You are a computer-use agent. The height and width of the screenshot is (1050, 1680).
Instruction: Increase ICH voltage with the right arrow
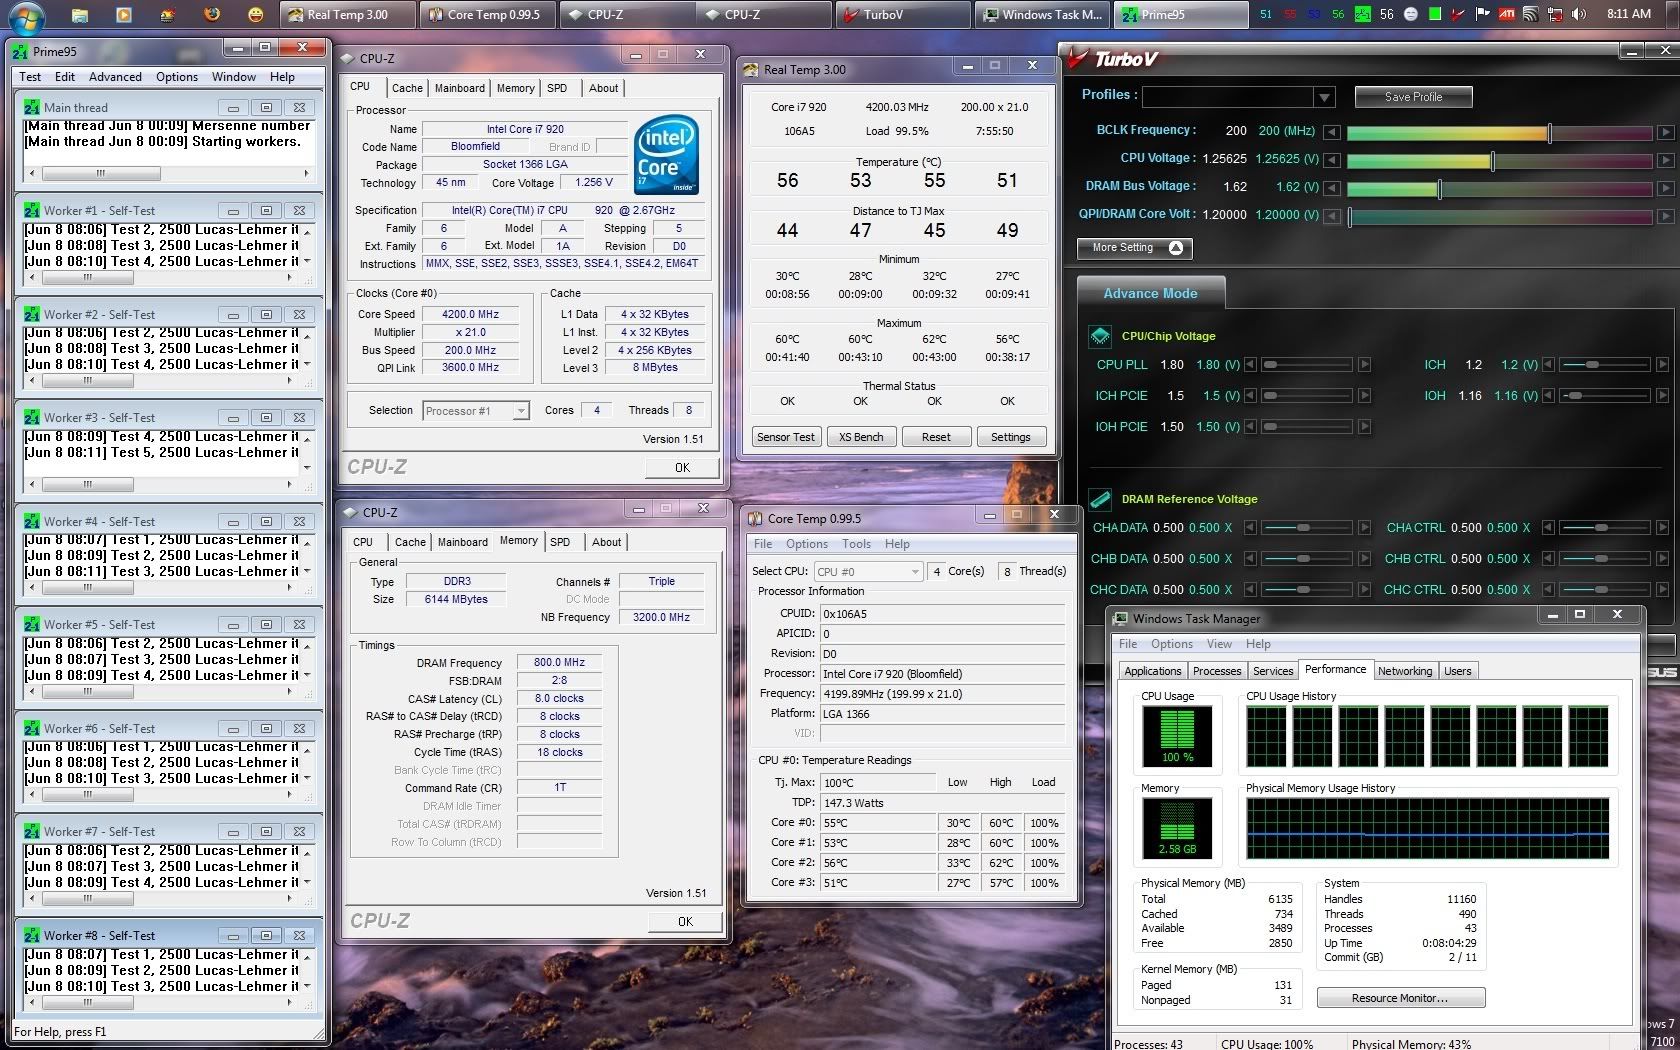[1662, 365]
